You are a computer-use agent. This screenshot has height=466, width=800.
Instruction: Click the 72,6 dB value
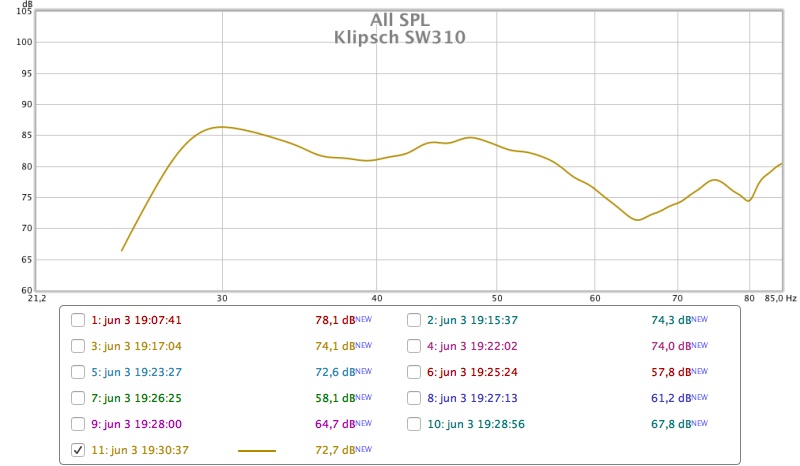[335, 372]
